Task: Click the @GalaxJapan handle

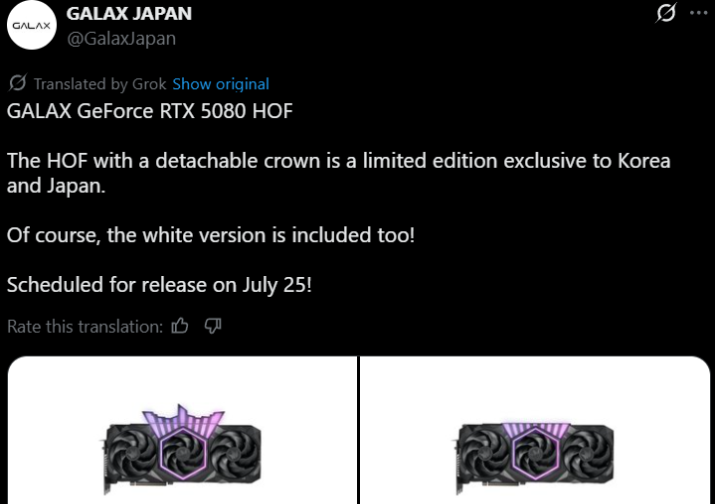Action: pyautogui.click(x=121, y=38)
